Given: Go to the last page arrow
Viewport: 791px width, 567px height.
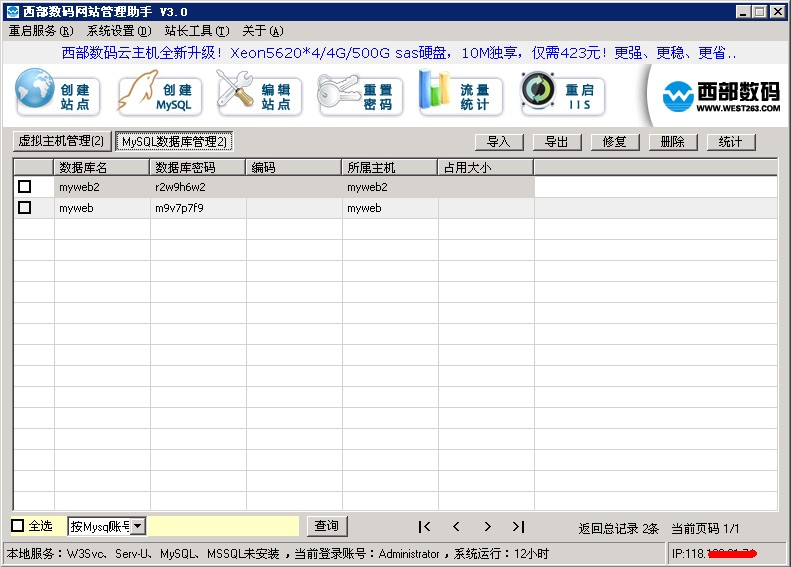Looking at the screenshot, I should pyautogui.click(x=518, y=527).
